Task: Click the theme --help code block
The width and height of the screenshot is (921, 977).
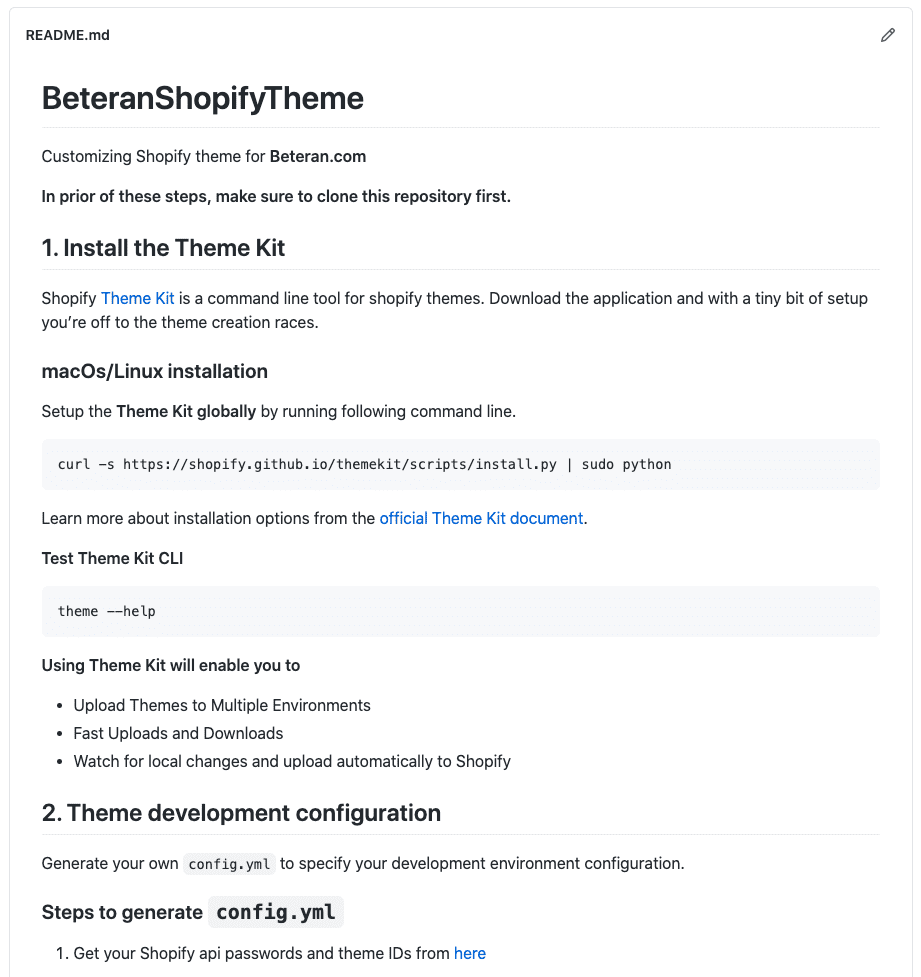Action: click(460, 611)
